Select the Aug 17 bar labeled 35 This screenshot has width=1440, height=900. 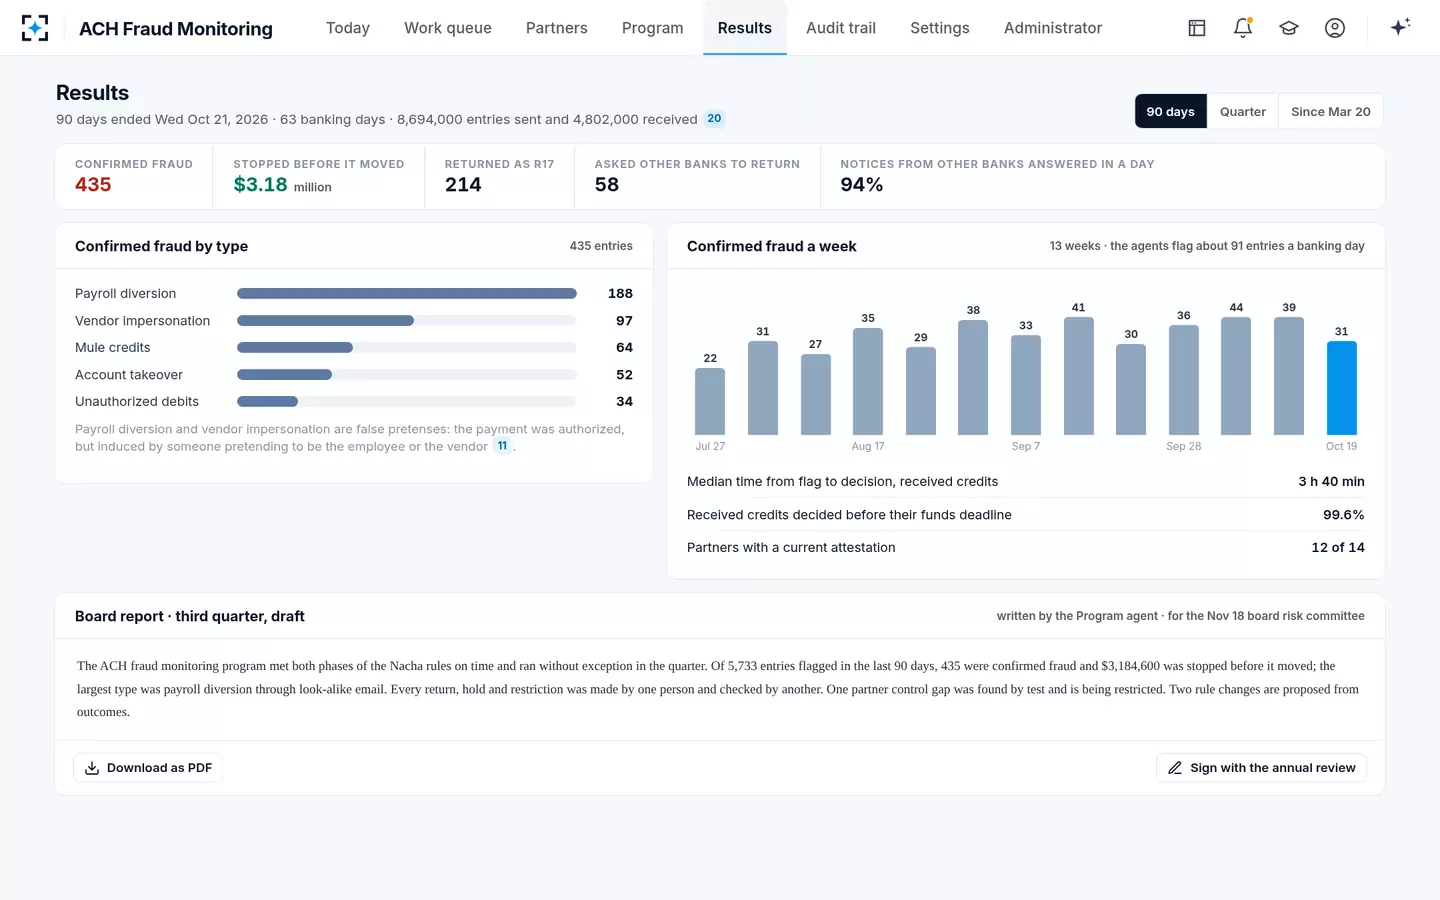tap(868, 381)
